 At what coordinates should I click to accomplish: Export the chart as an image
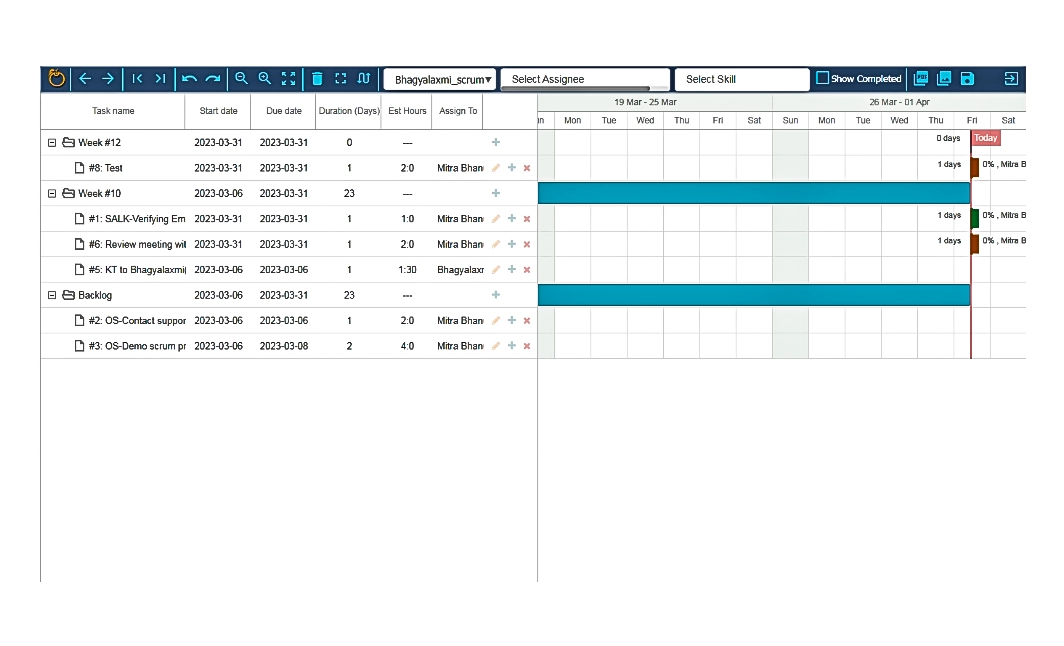[944, 78]
